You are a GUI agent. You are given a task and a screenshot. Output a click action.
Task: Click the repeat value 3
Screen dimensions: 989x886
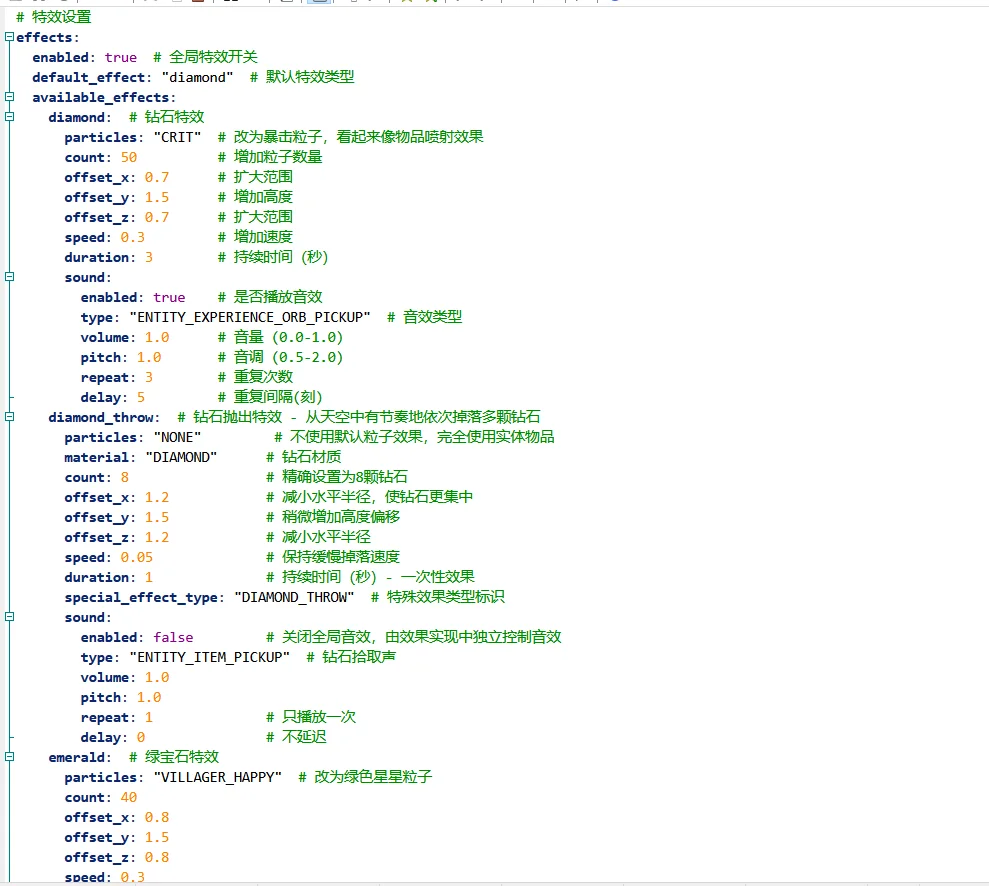[x=149, y=378]
